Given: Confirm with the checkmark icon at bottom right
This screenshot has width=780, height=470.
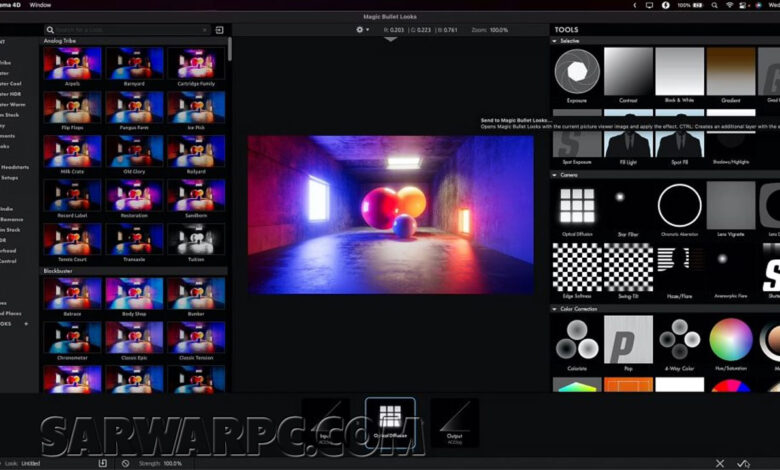Looking at the screenshot, I should (x=743, y=463).
